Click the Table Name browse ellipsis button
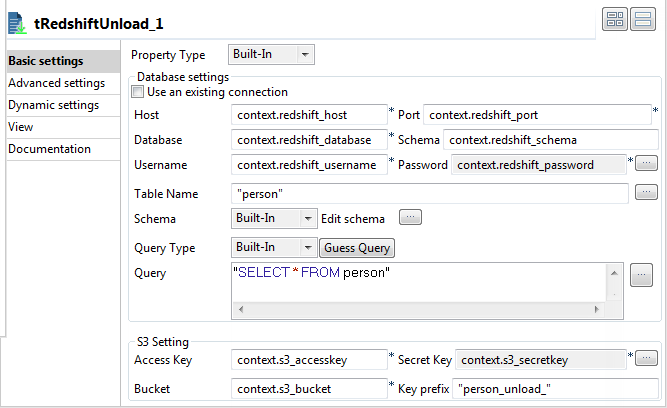Screen dimensions: 667x408 (646, 192)
